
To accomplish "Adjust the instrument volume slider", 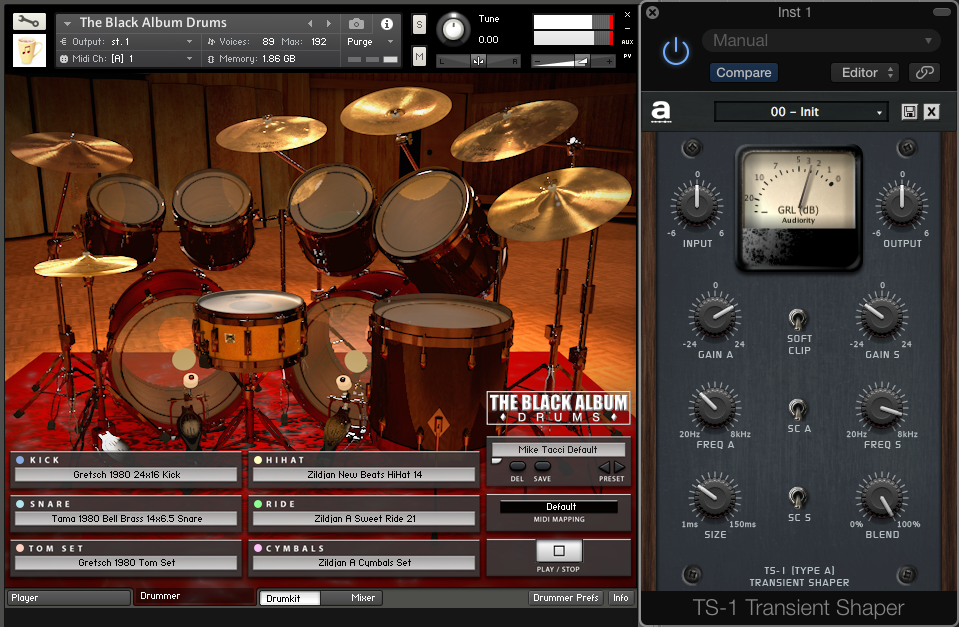I will [x=573, y=61].
